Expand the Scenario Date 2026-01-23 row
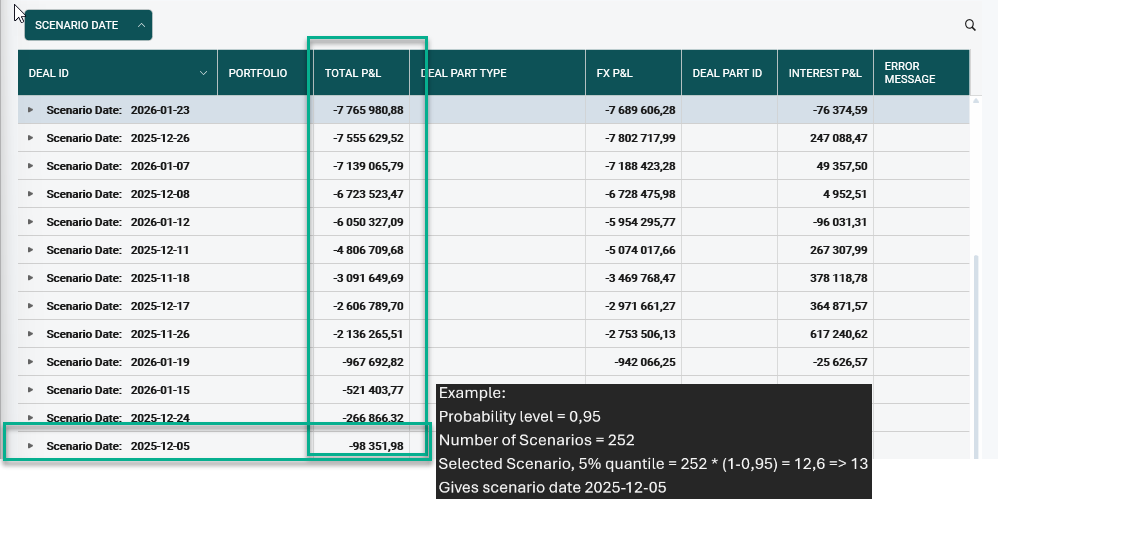Image resolution: width=1141 pixels, height=546 pixels. (x=30, y=110)
